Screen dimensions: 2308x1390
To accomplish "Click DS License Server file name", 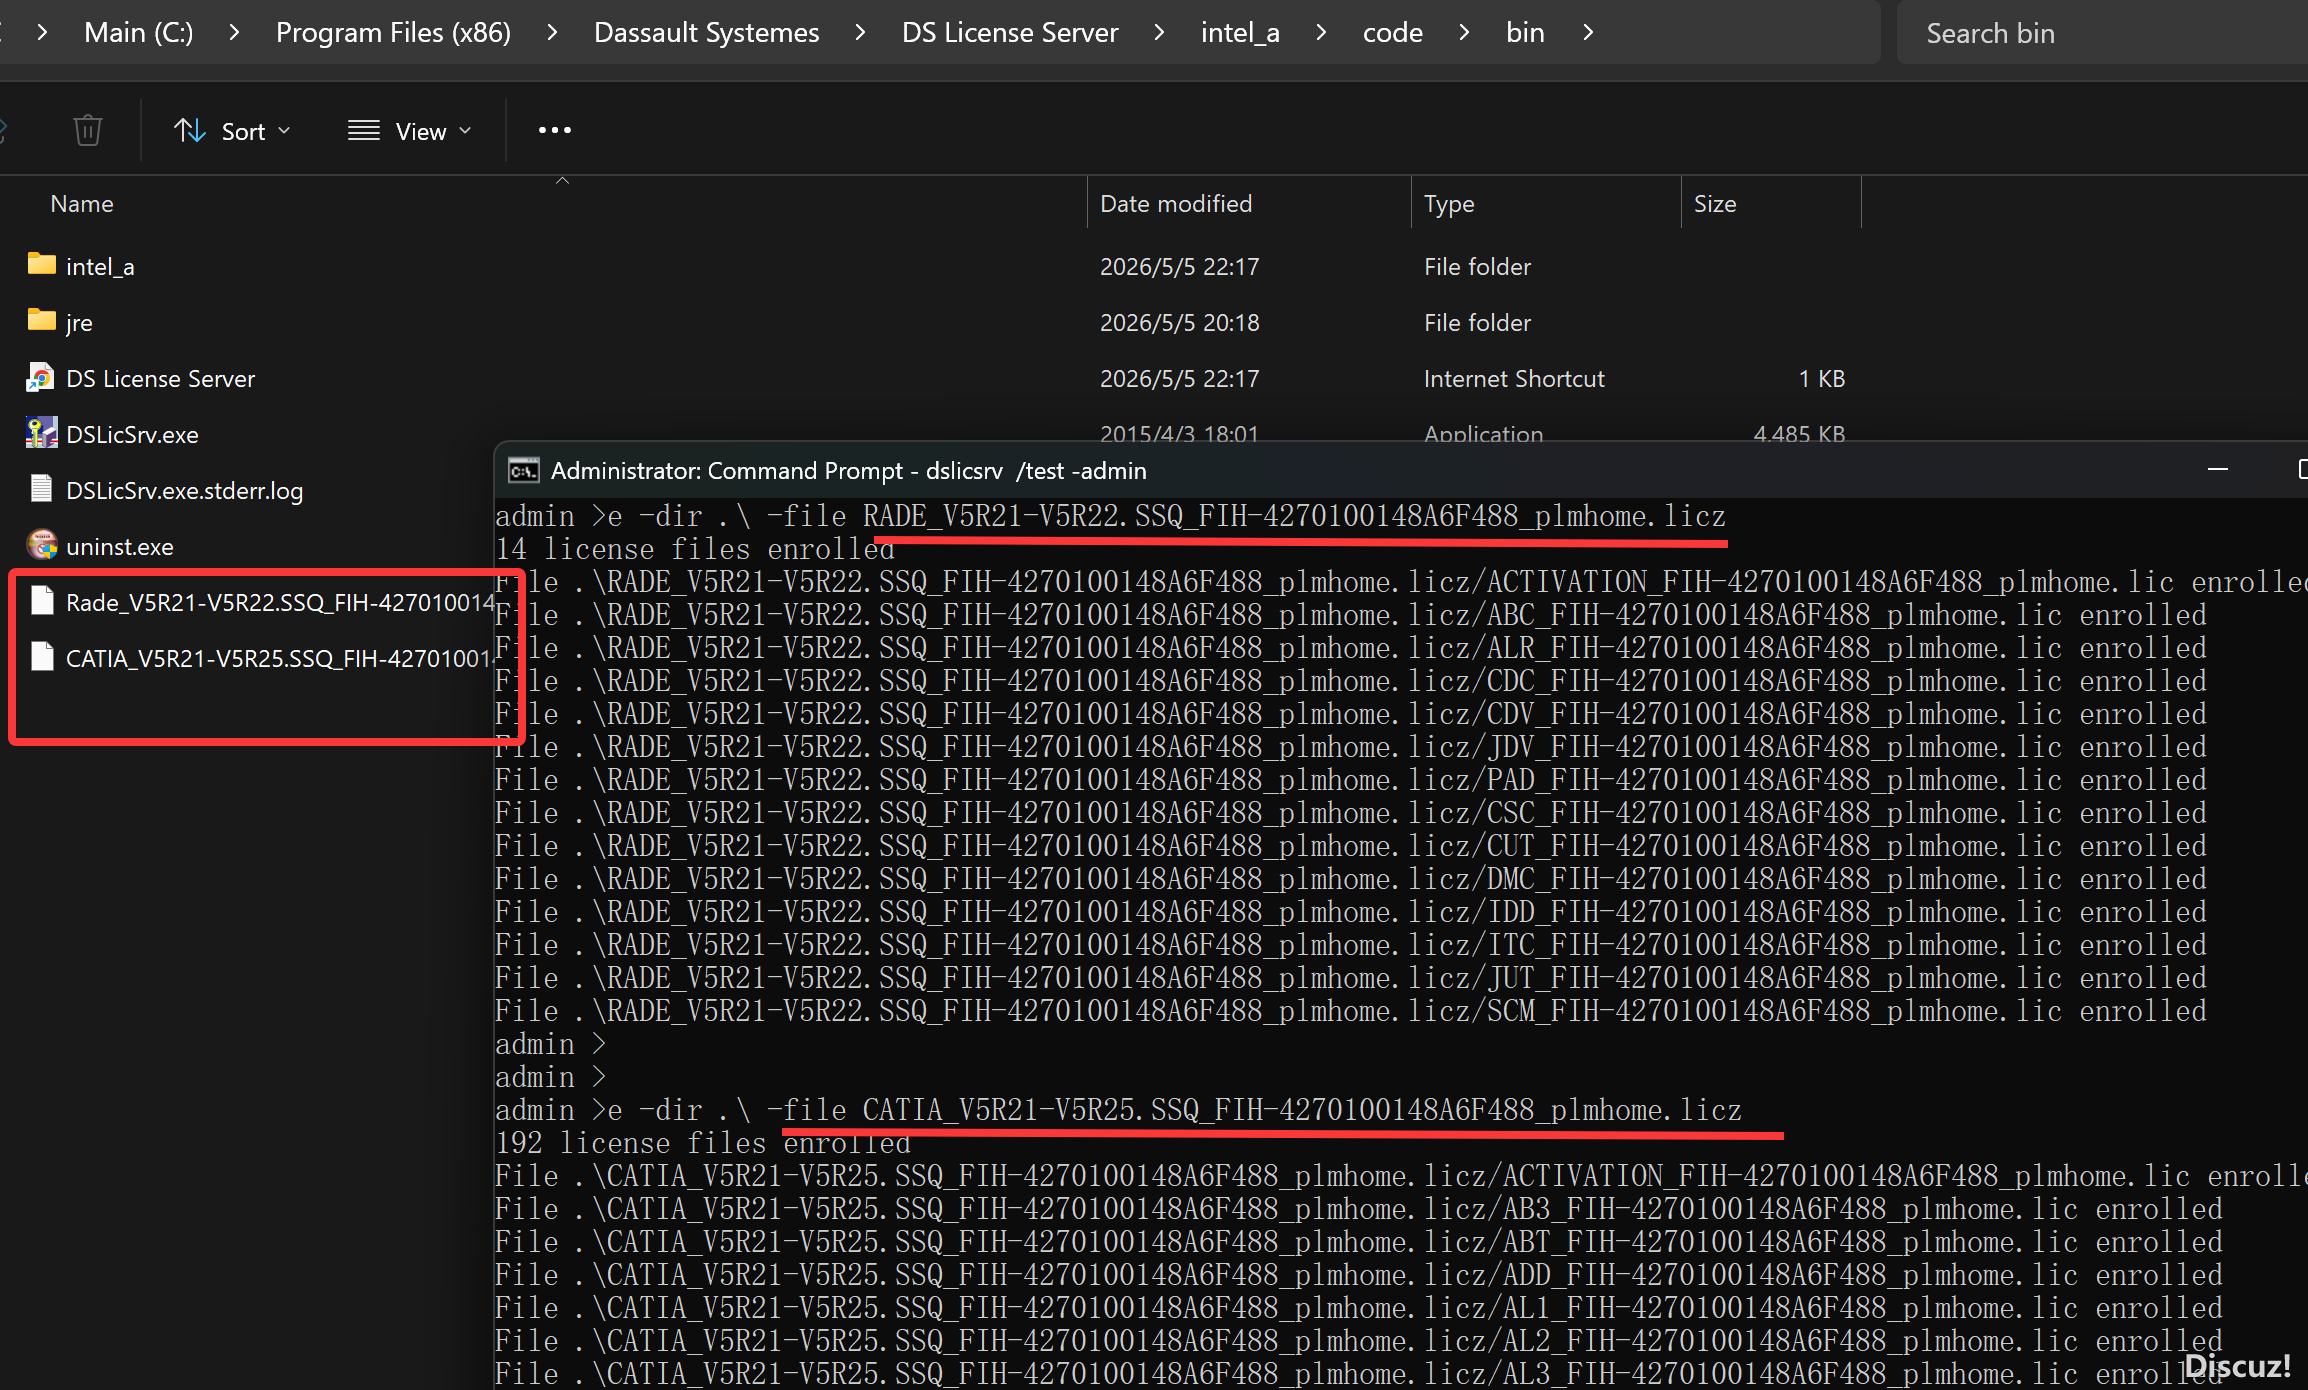I will click(160, 379).
